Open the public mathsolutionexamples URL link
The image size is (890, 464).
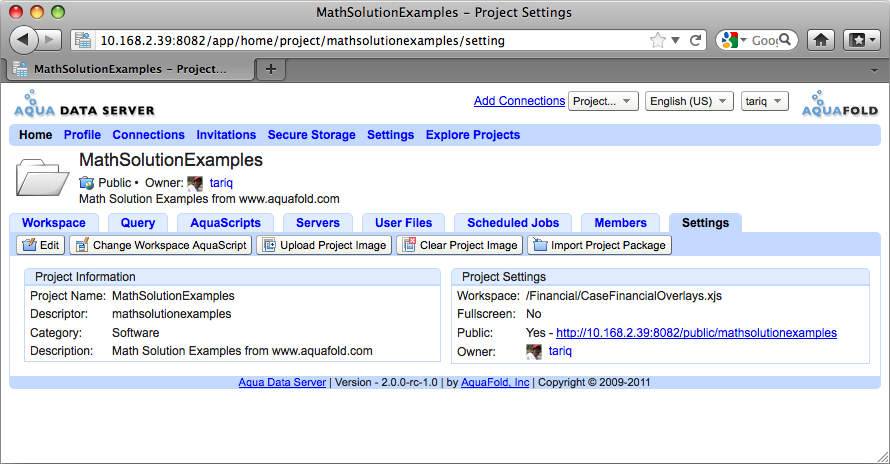(x=696, y=333)
